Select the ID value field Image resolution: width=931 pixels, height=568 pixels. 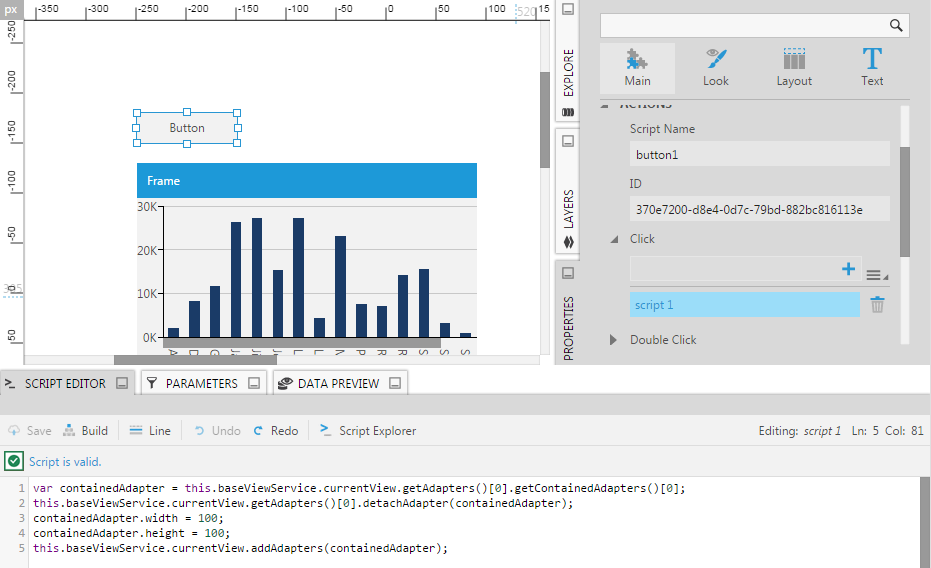click(x=759, y=209)
